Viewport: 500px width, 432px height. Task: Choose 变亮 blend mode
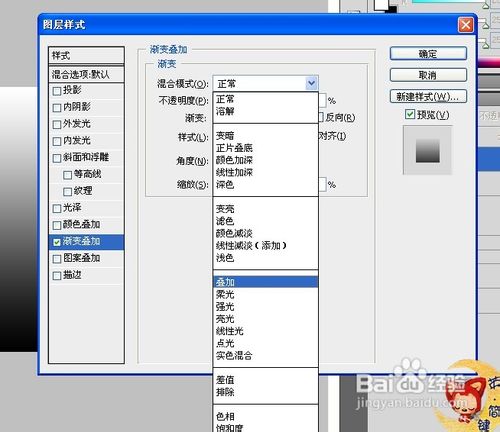266,209
